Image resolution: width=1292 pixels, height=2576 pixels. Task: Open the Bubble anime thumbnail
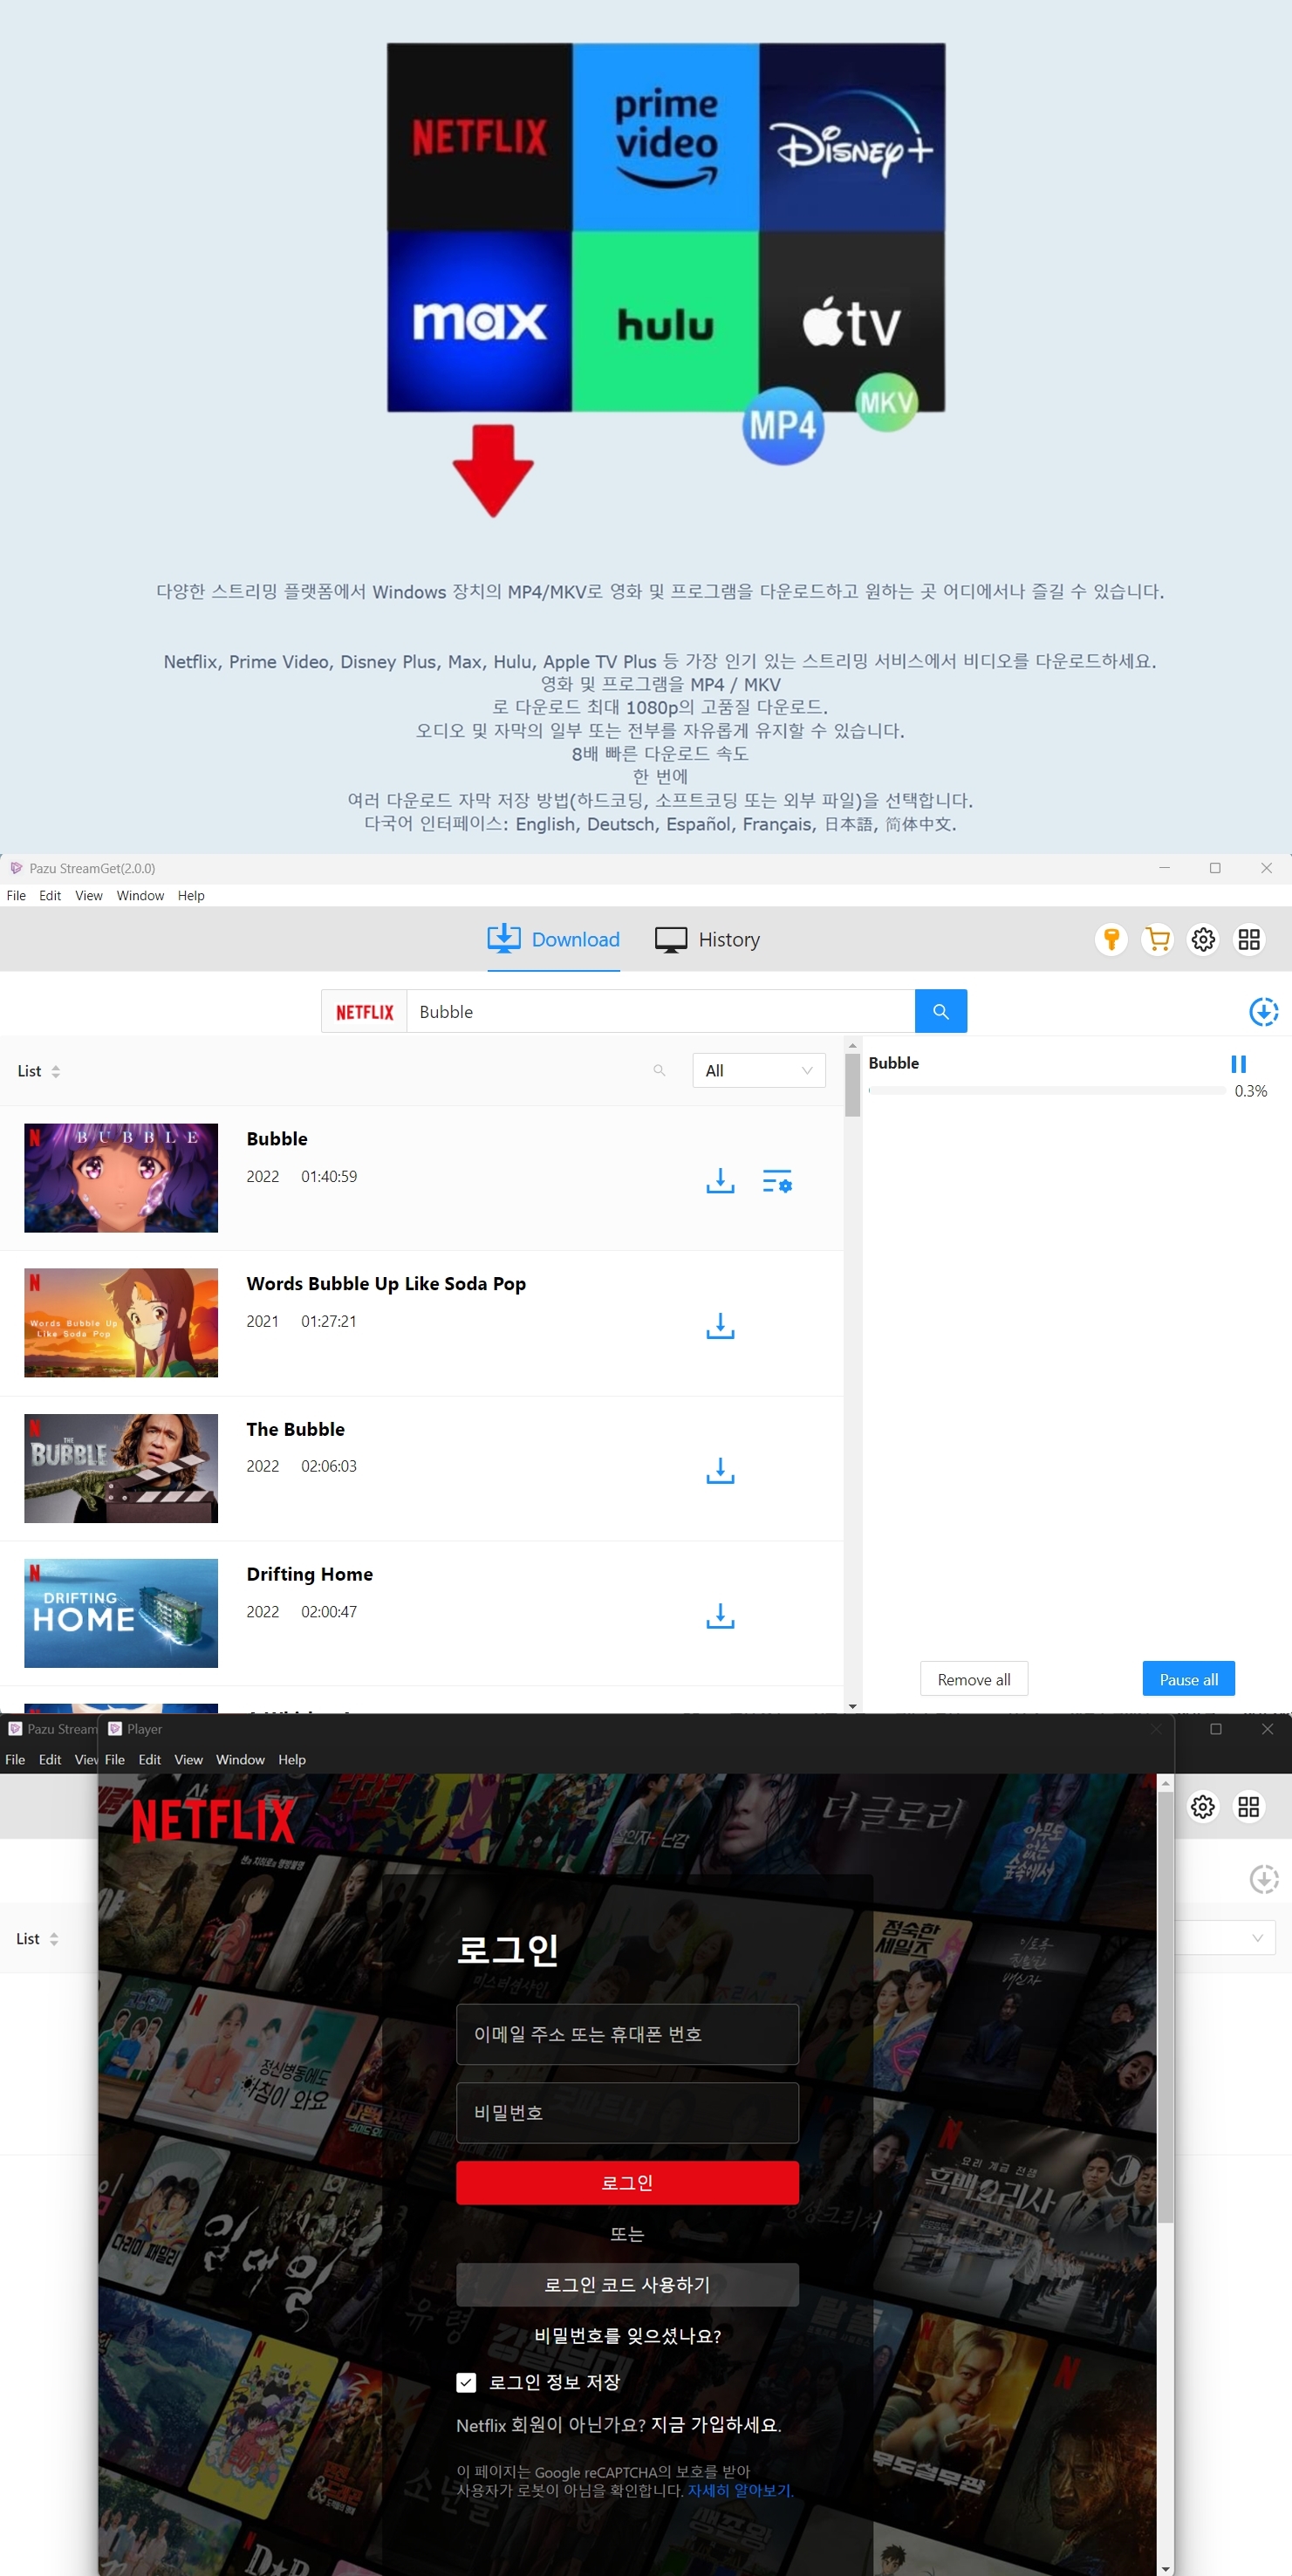[x=121, y=1177]
